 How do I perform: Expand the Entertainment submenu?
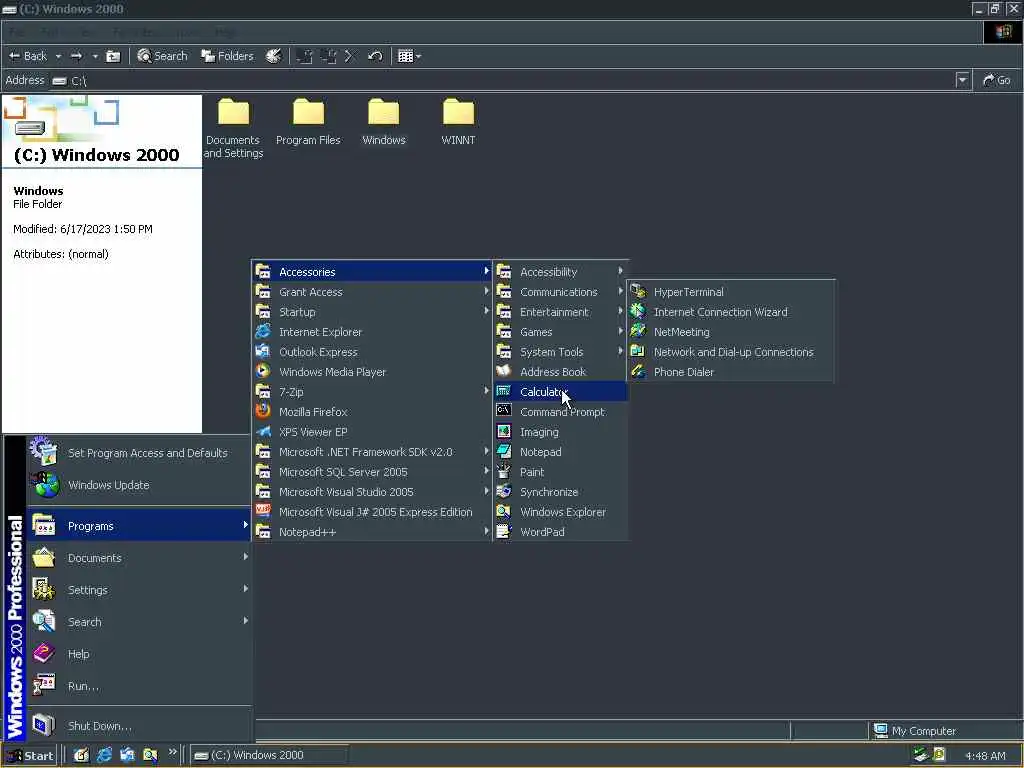(x=560, y=312)
